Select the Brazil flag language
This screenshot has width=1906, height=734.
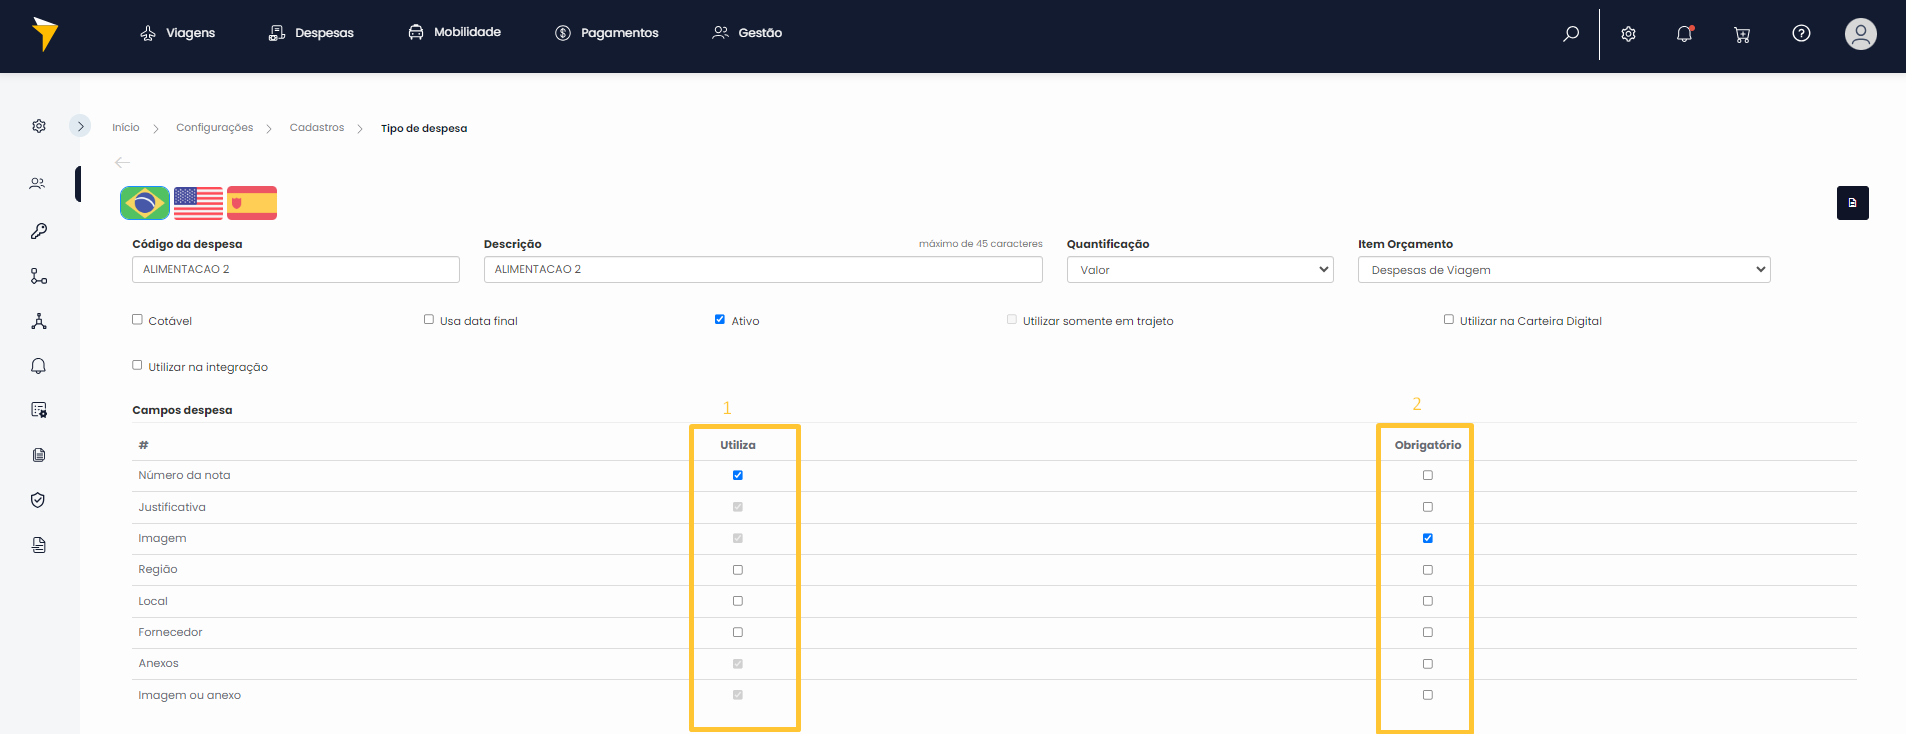tap(145, 203)
